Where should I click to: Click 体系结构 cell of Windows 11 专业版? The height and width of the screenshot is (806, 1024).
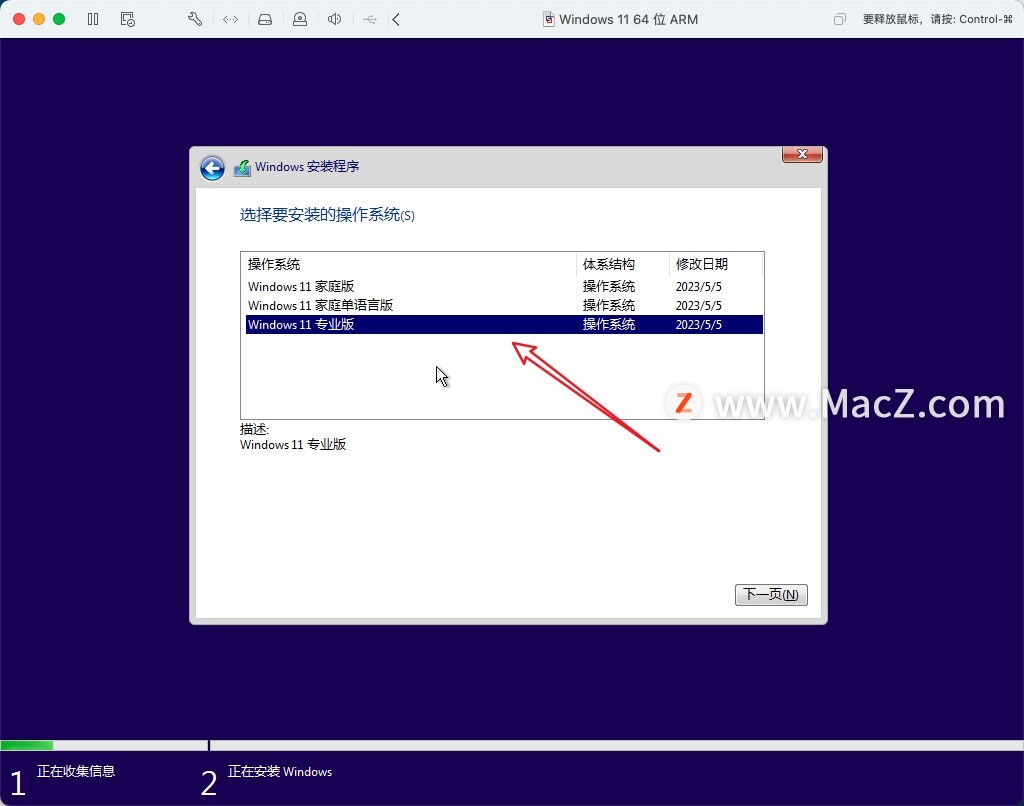pos(609,325)
